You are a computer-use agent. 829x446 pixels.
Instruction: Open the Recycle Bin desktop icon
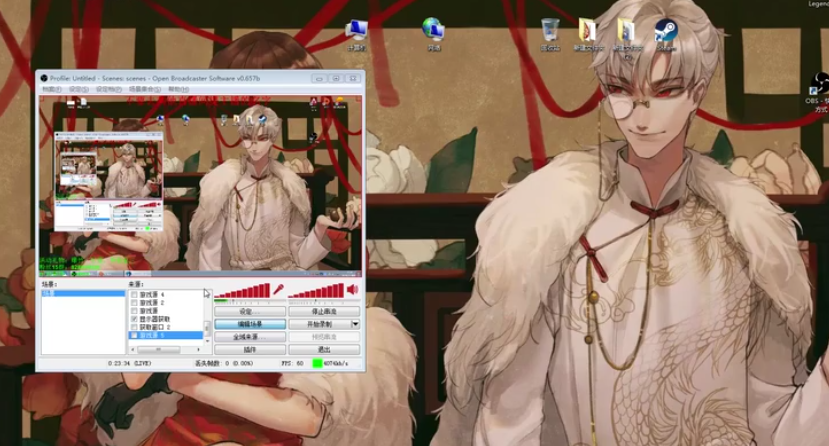[550, 35]
